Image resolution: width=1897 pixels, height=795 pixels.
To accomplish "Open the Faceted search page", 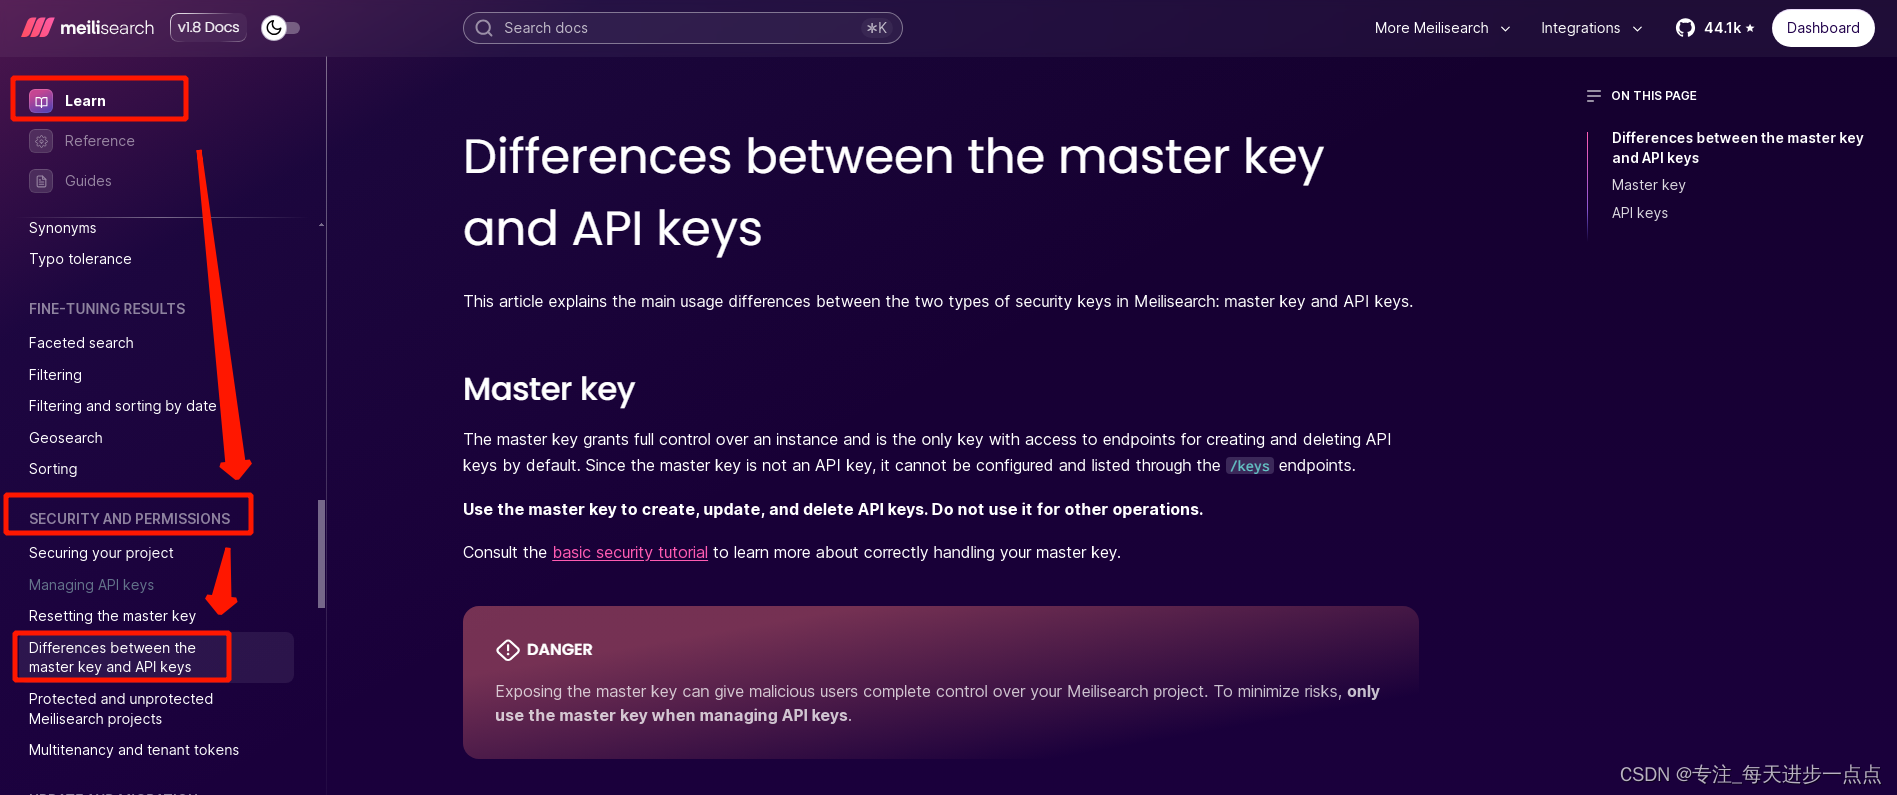I will [x=81, y=343].
